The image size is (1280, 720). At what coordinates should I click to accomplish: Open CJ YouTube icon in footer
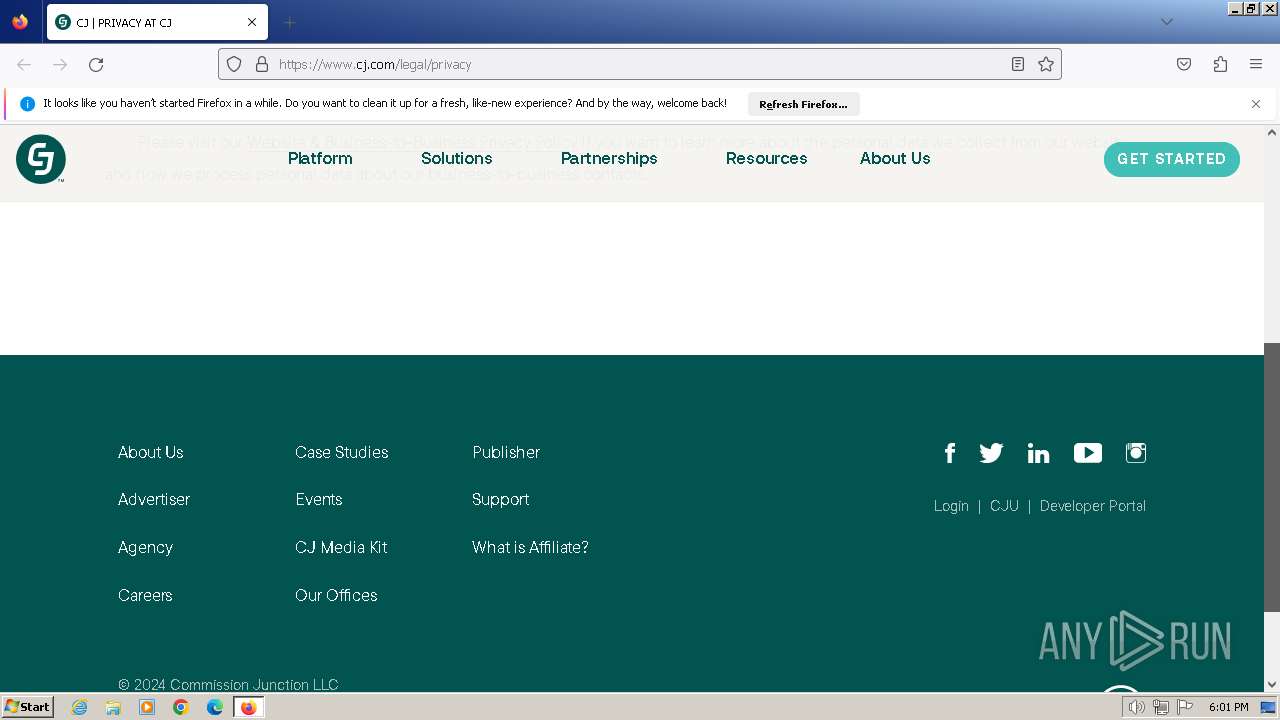pyautogui.click(x=1088, y=453)
